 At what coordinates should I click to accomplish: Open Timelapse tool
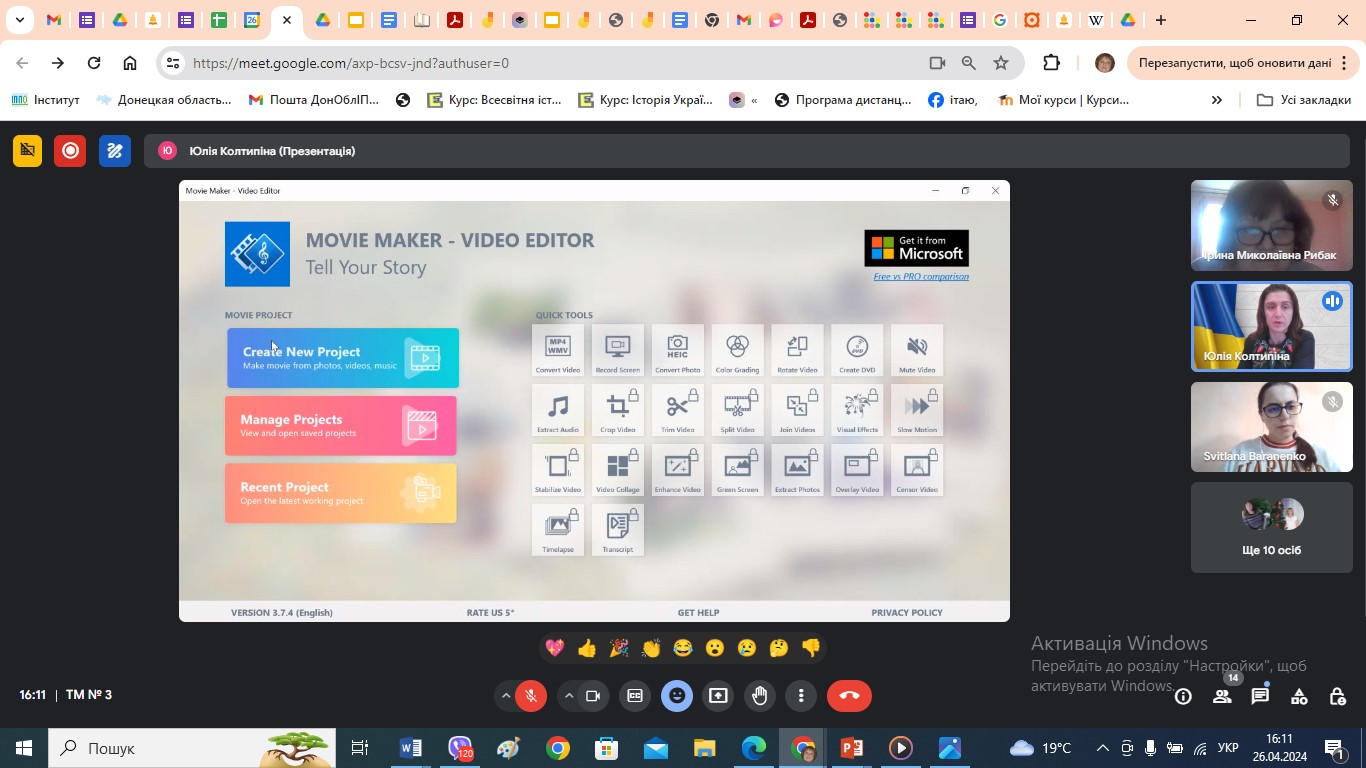pos(558,530)
